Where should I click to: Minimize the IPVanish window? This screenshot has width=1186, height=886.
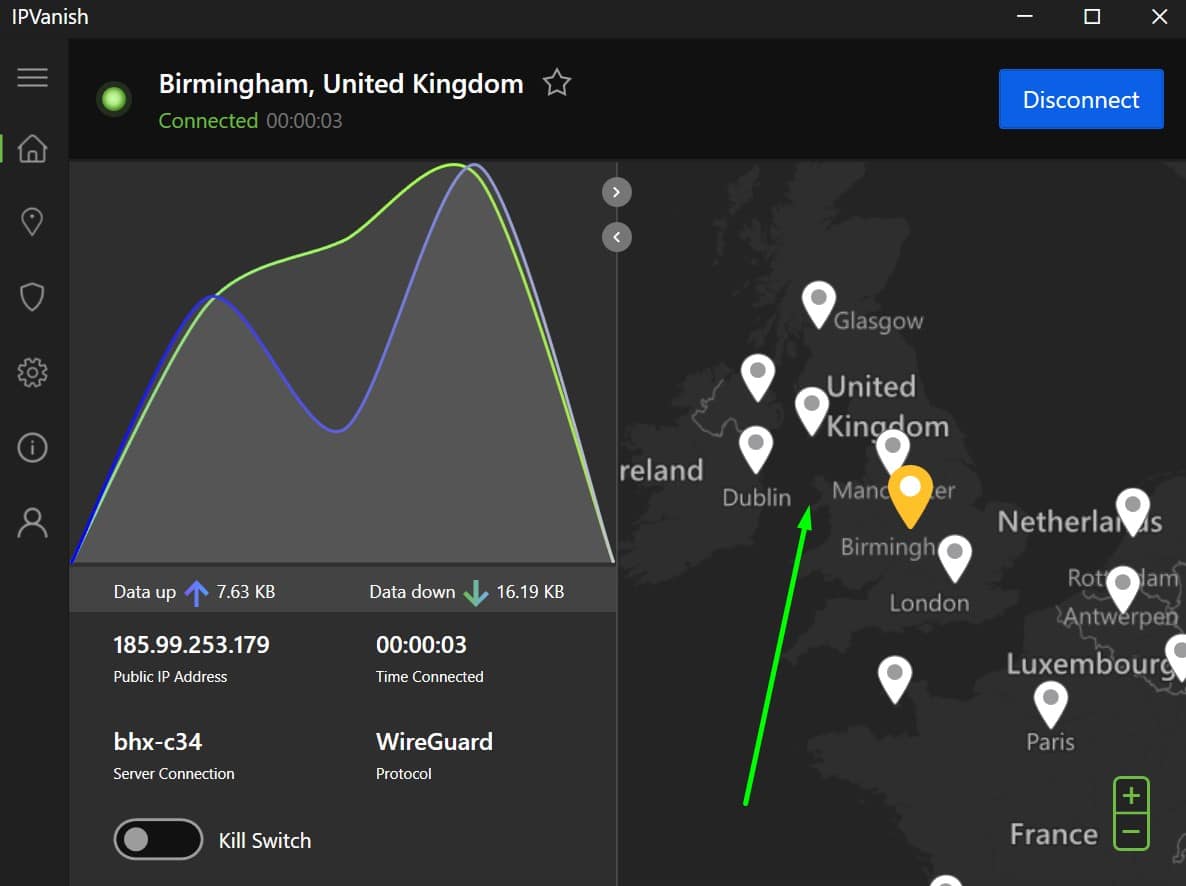1025,17
